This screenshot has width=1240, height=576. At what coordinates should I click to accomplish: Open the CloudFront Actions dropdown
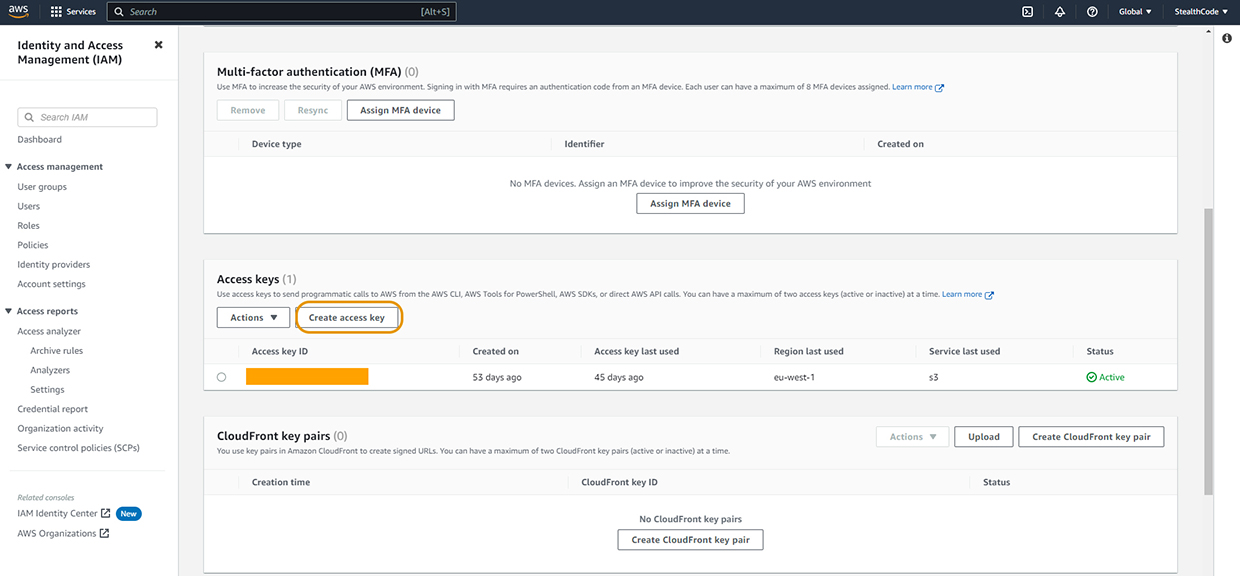(912, 437)
